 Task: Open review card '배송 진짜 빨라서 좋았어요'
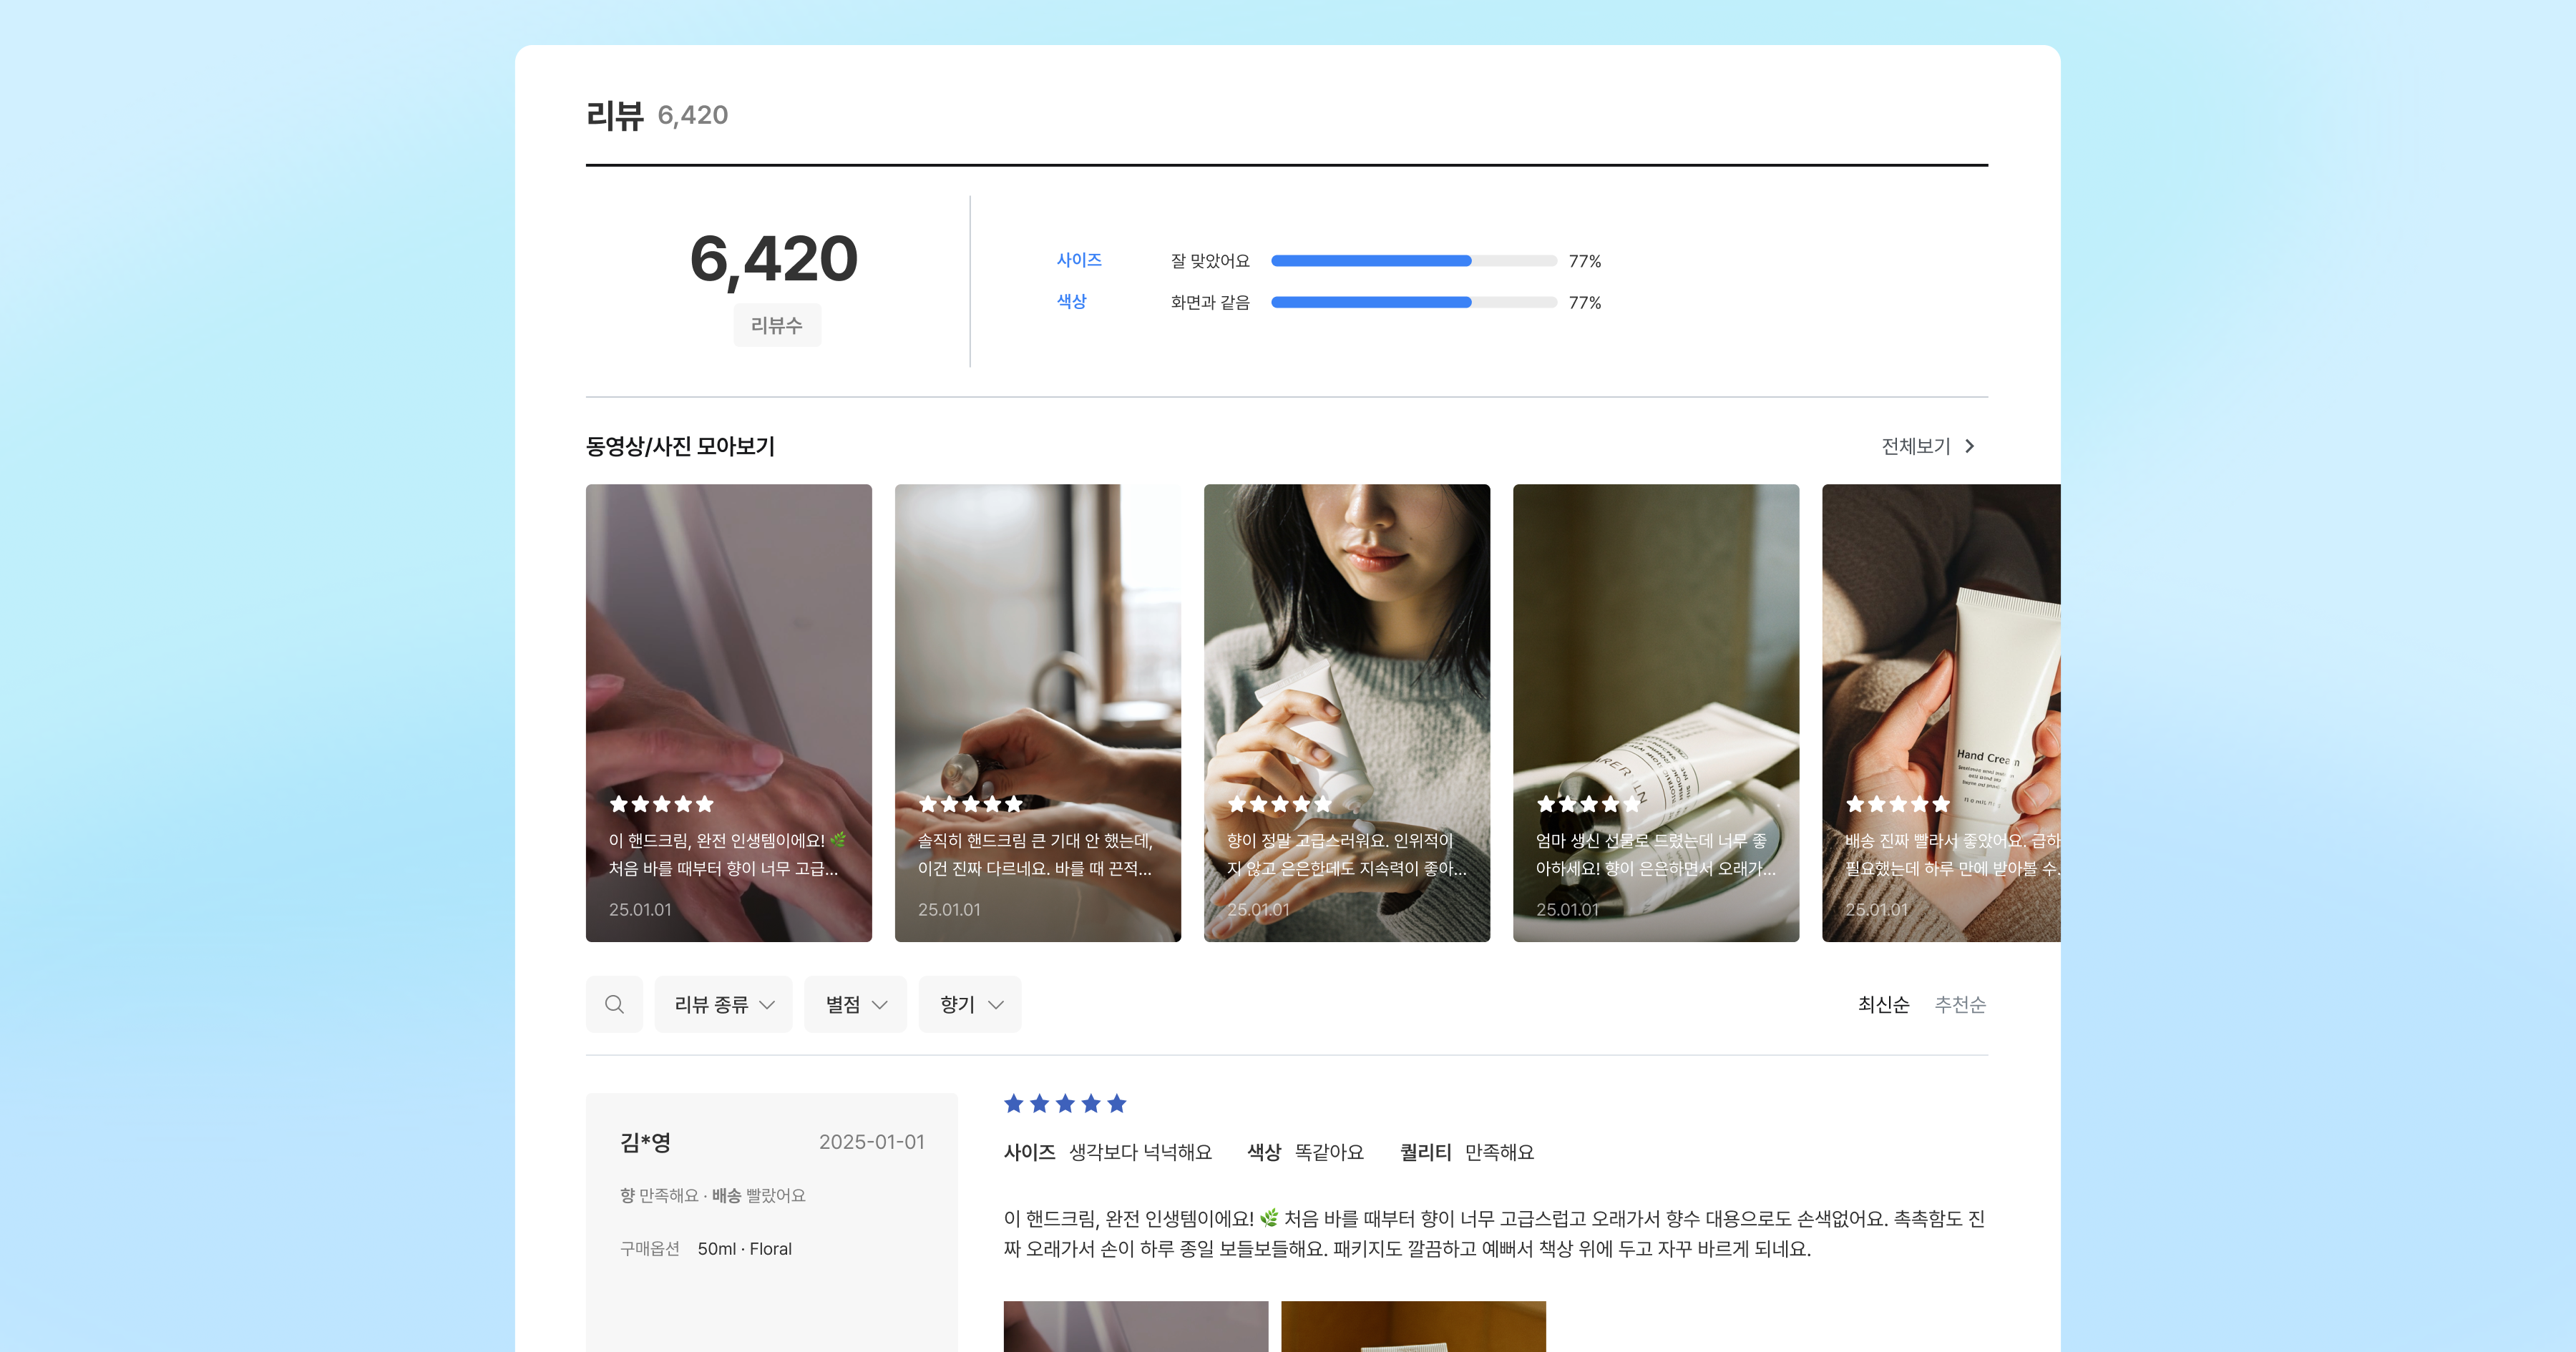click(1941, 713)
